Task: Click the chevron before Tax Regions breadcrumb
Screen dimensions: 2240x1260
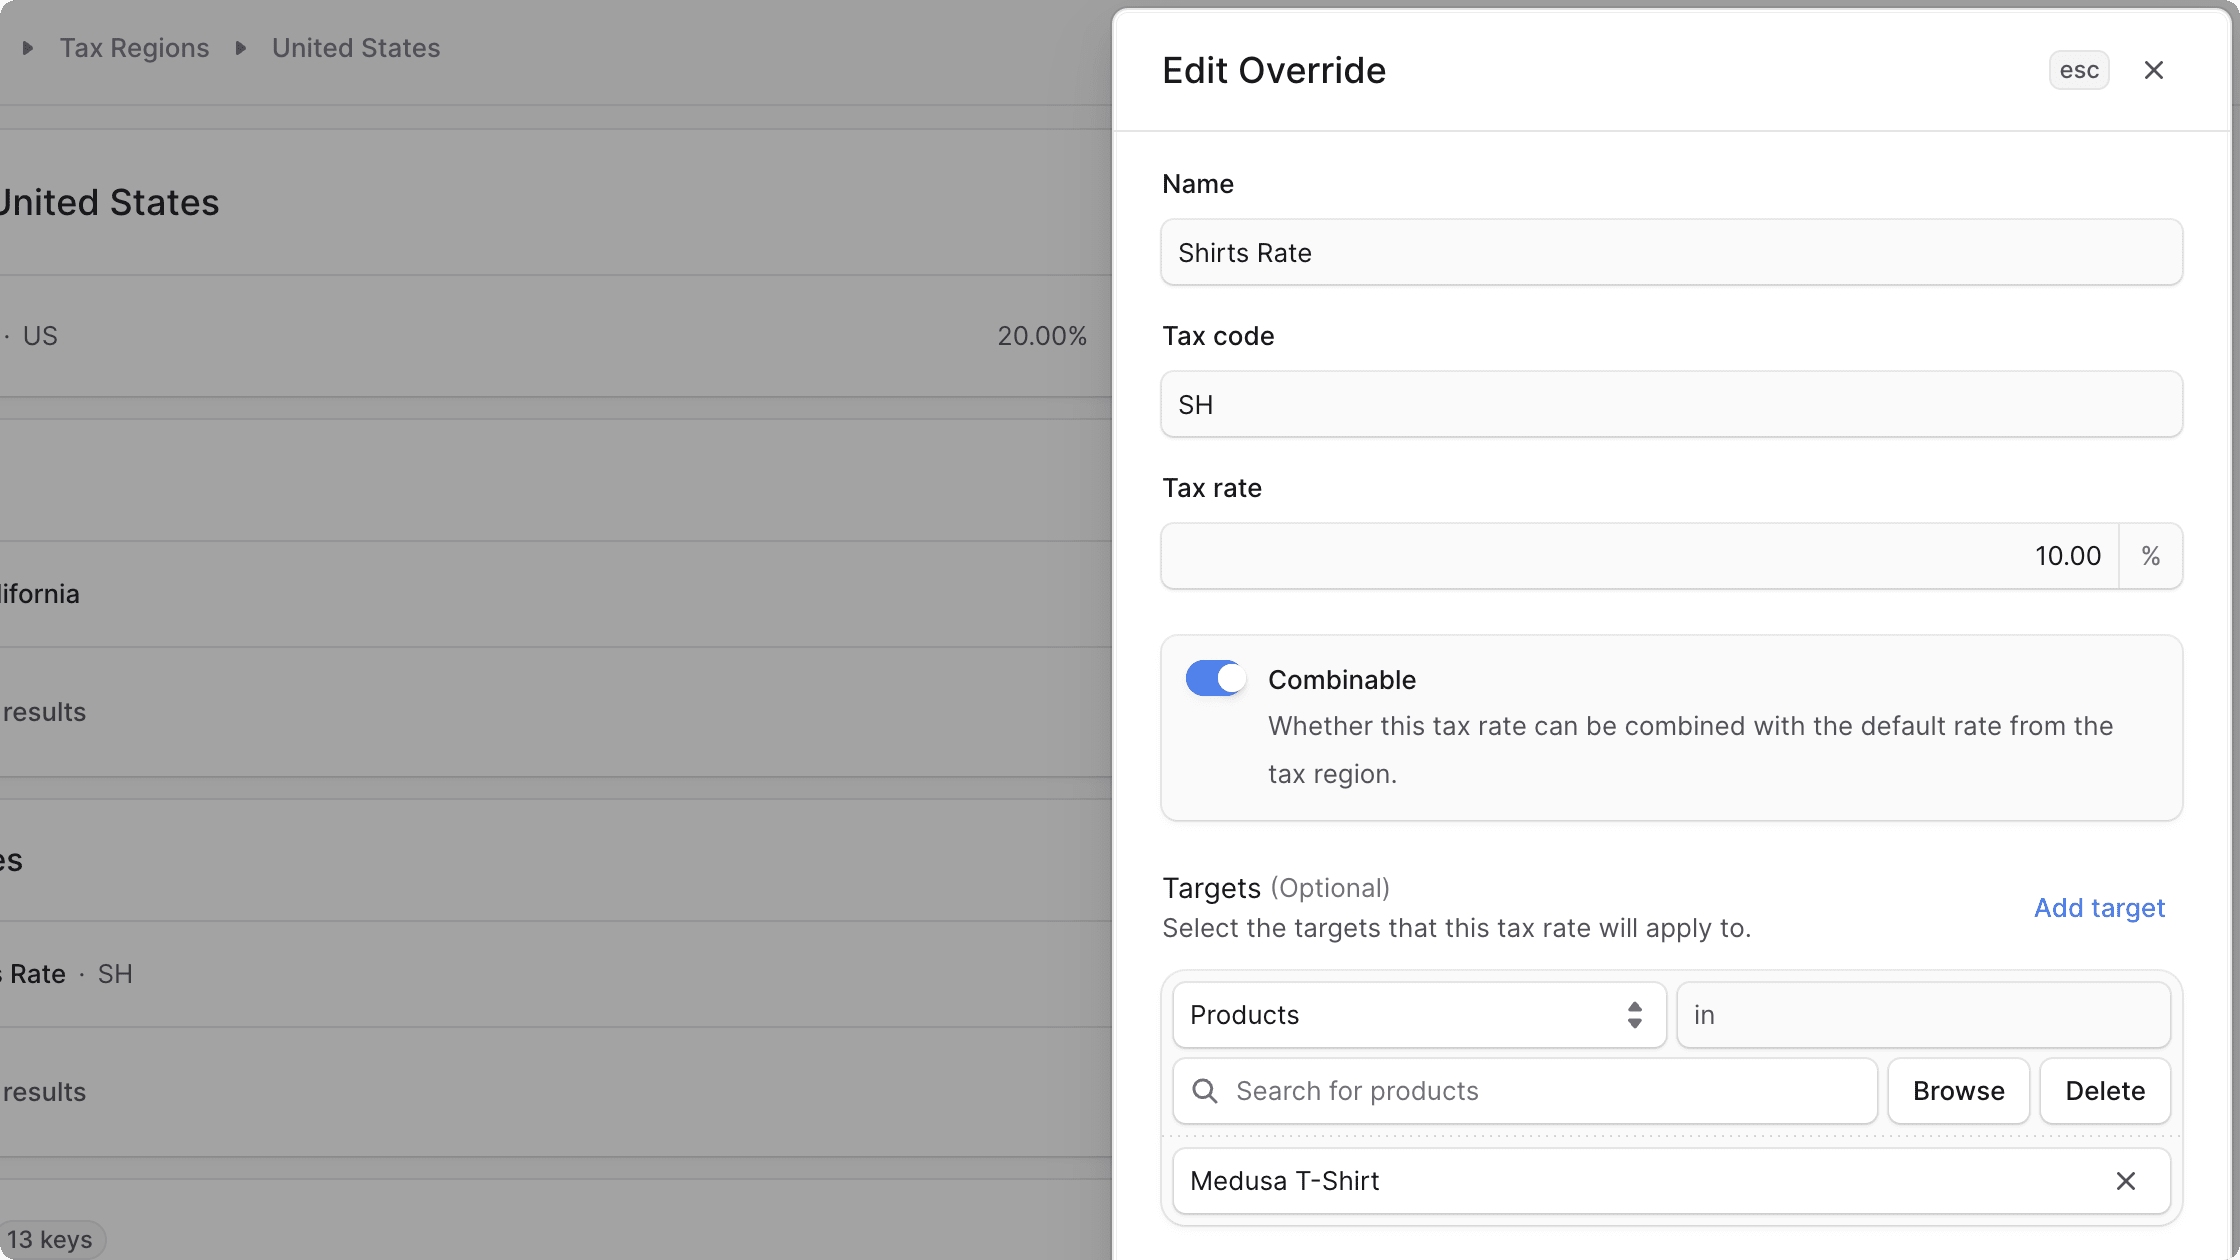Action: point(26,47)
